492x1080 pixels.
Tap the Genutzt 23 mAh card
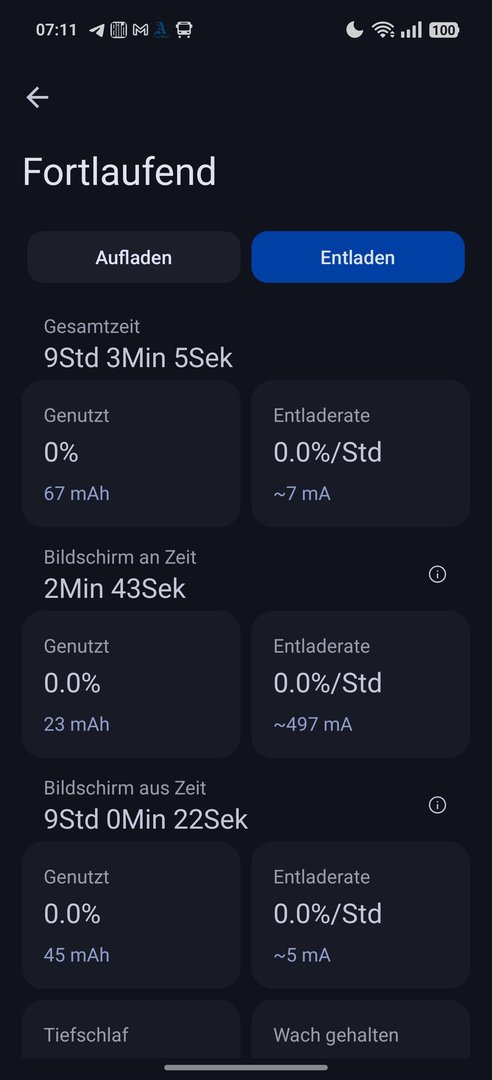[131, 684]
